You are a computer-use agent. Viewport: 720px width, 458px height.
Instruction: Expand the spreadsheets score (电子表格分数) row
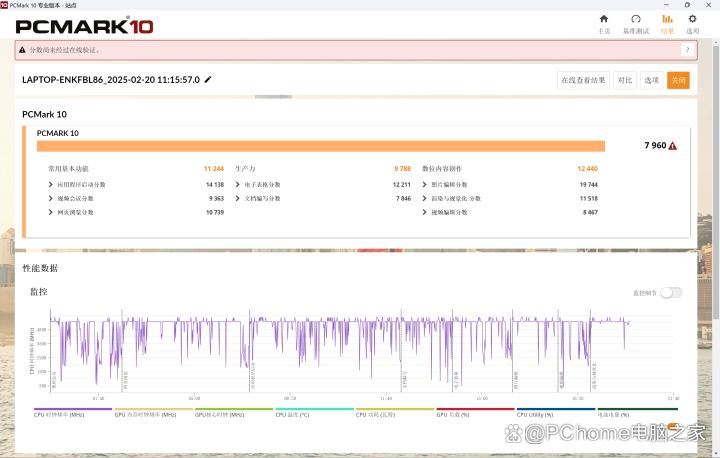pyautogui.click(x=238, y=184)
